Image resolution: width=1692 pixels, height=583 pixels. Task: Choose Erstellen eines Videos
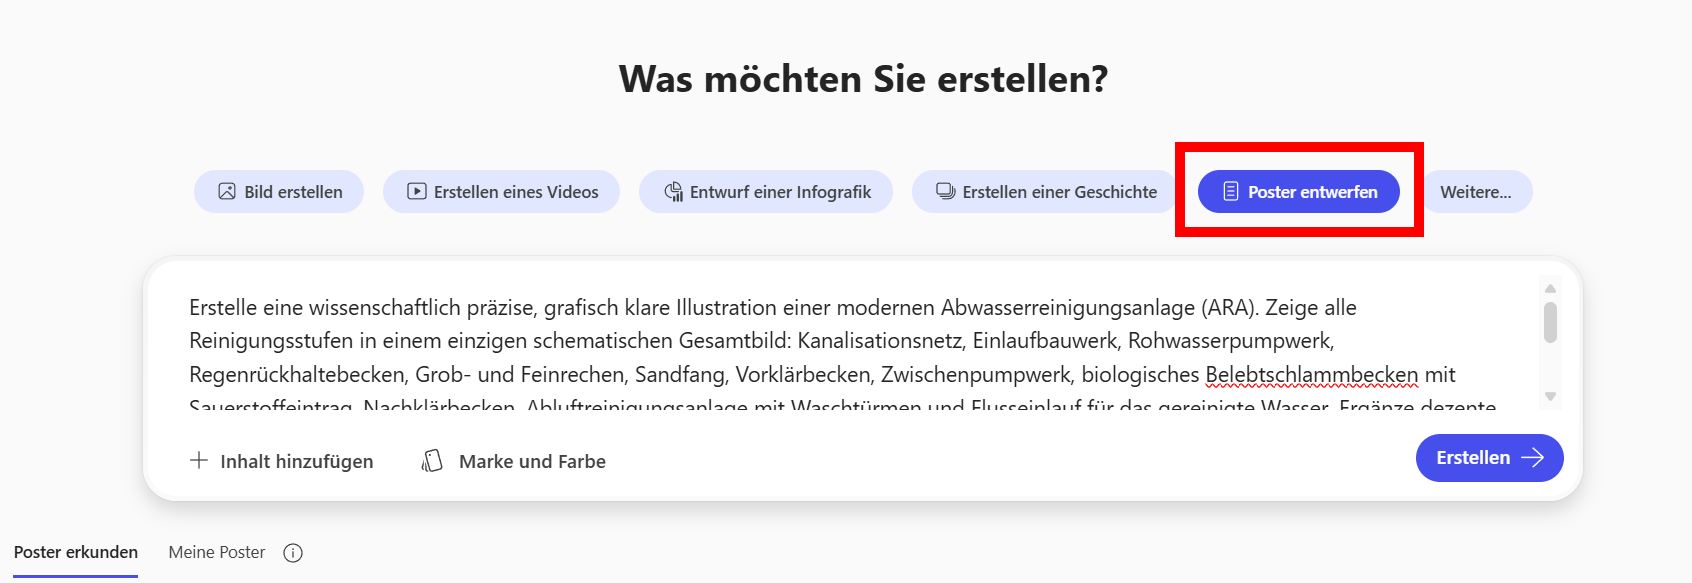point(515,192)
